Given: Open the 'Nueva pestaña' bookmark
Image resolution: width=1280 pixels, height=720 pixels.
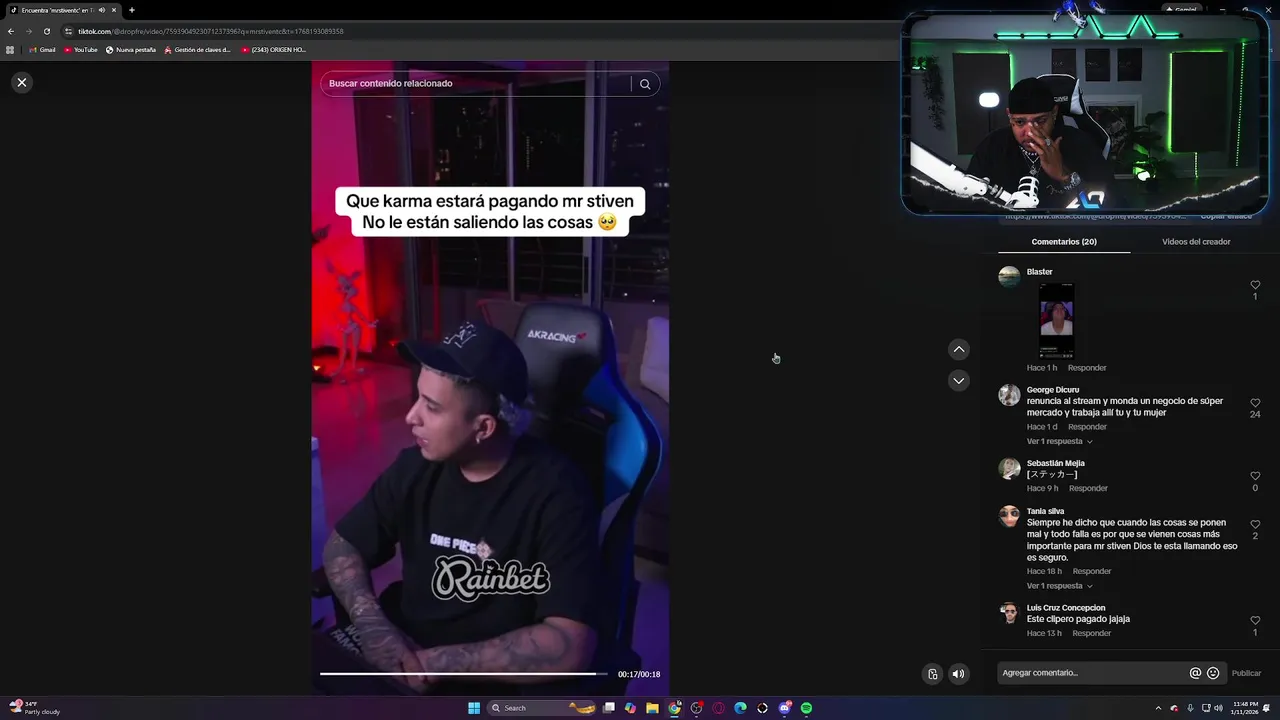Looking at the screenshot, I should tap(131, 49).
